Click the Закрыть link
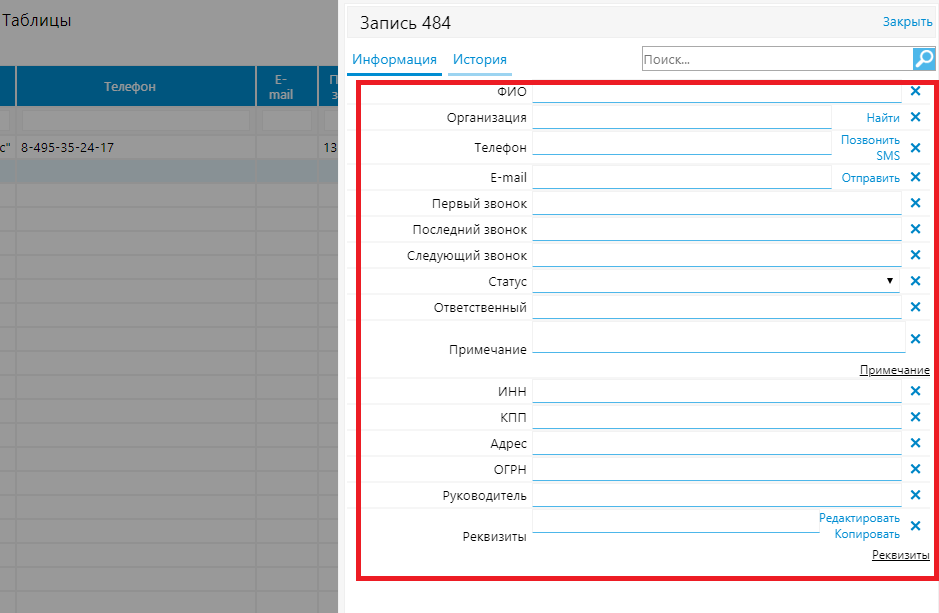939x613 pixels. coord(907,21)
